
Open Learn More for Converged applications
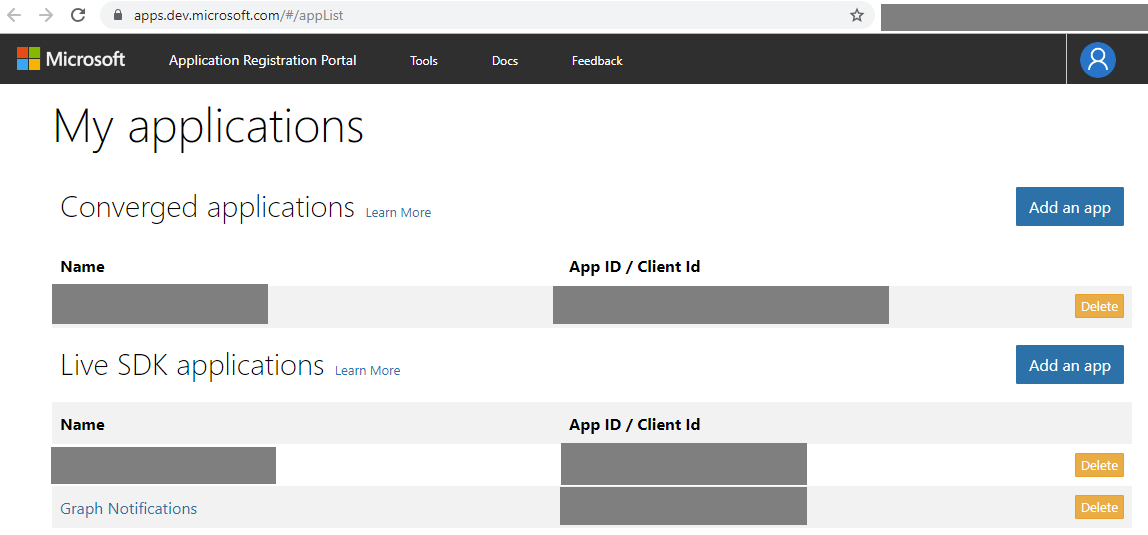tap(398, 212)
